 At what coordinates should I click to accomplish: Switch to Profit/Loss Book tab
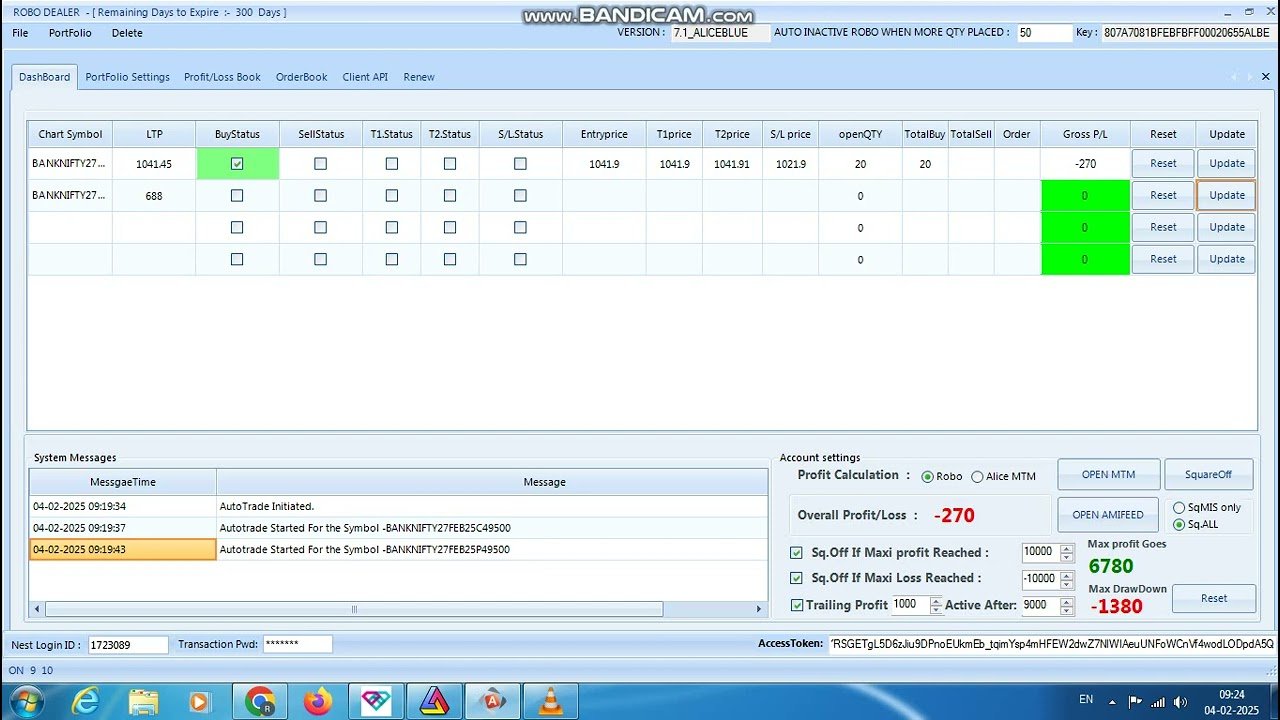pos(222,77)
